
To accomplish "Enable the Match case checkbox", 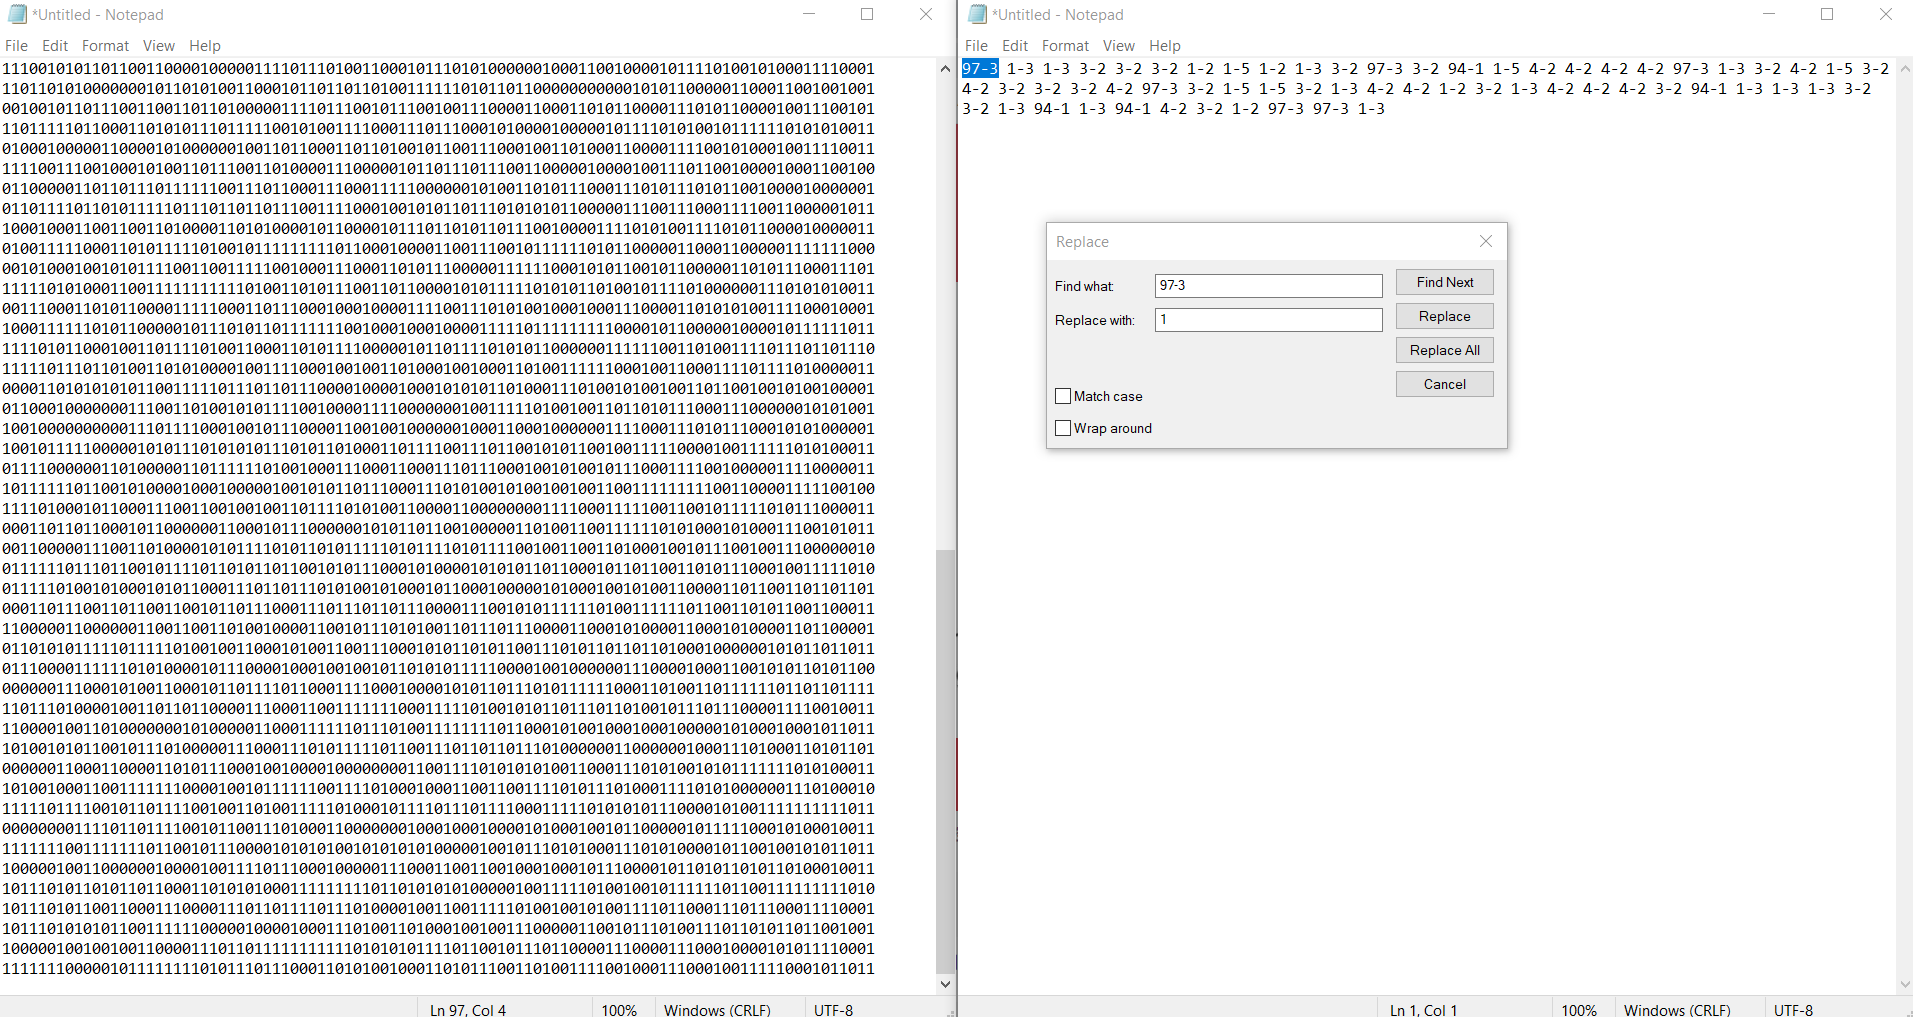I will coord(1063,396).
